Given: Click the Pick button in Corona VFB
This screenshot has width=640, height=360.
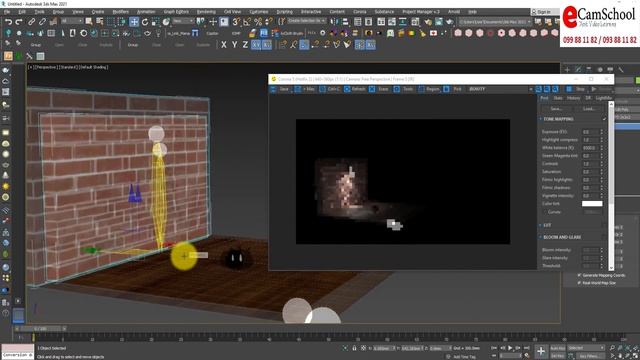Looking at the screenshot, I should (453, 89).
